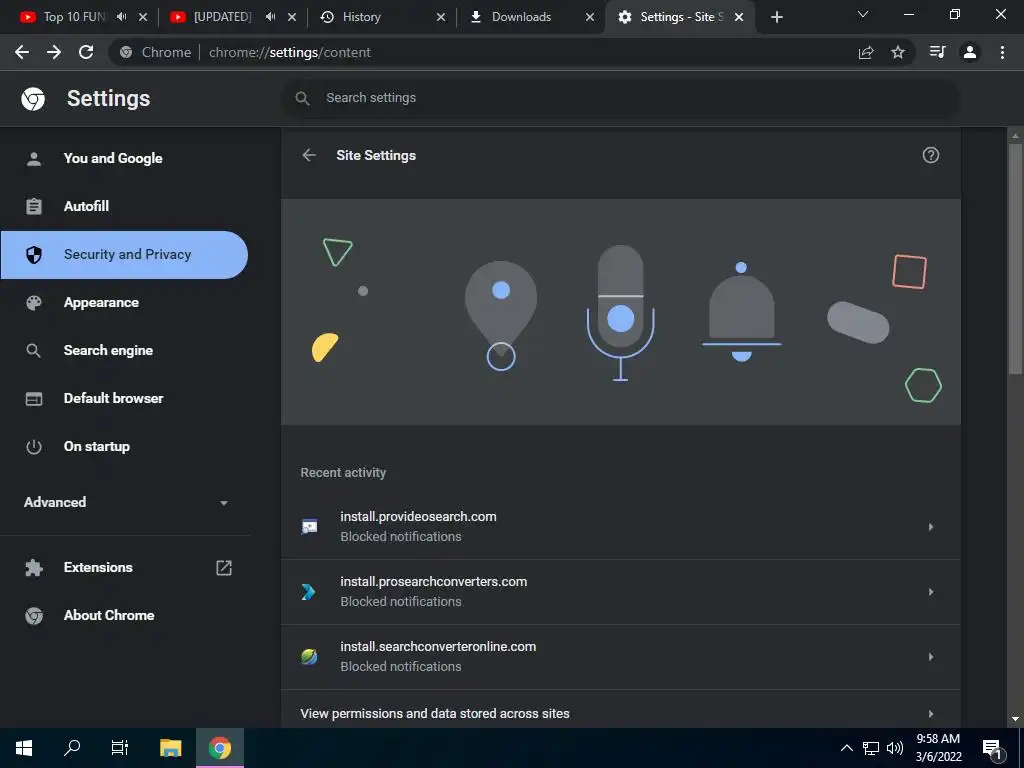
Task: Close the Settings tab
Action: 739,17
